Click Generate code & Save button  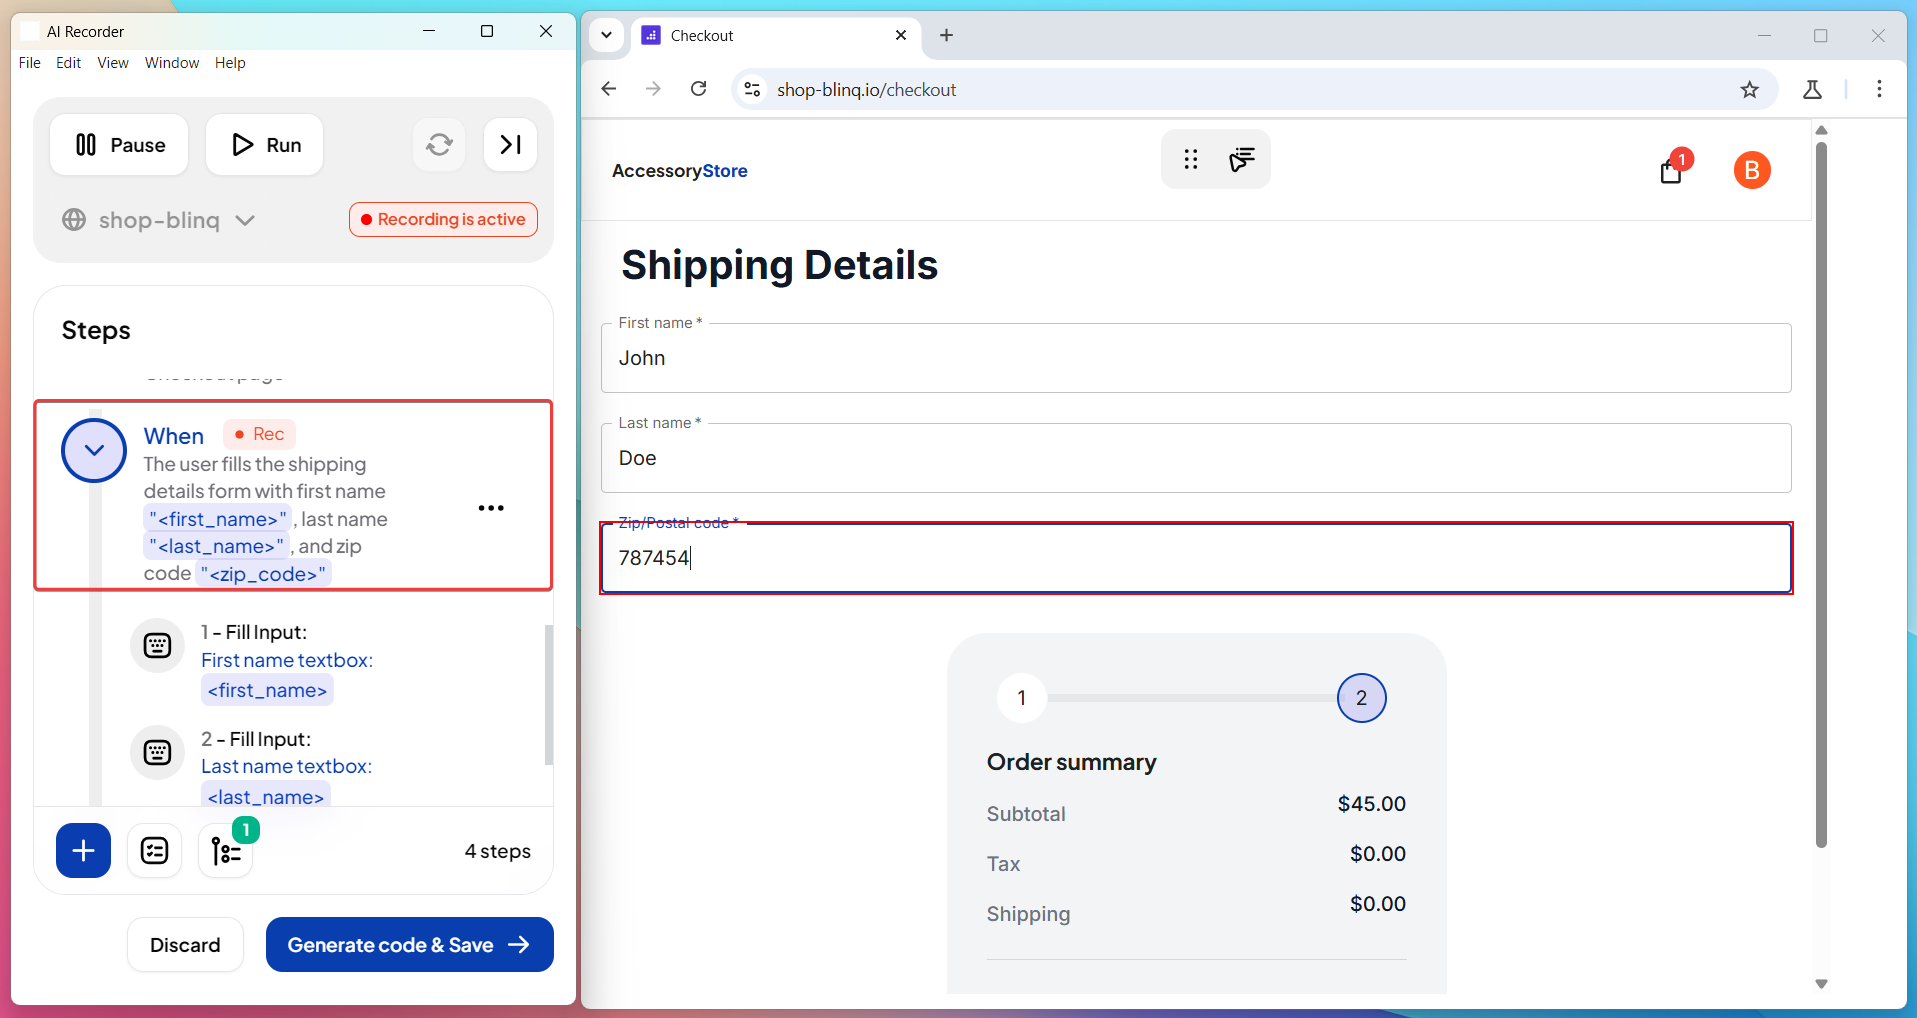(x=409, y=945)
